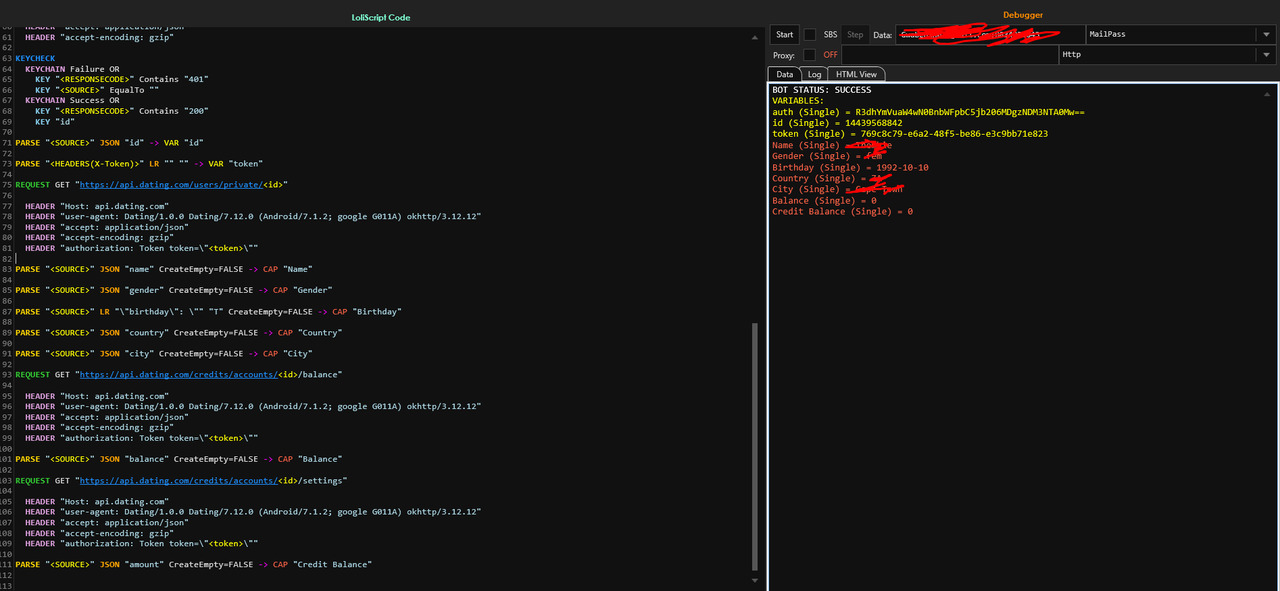This screenshot has width=1280, height=591.
Task: Select the City (Single) capture line
Action: [x=838, y=189]
